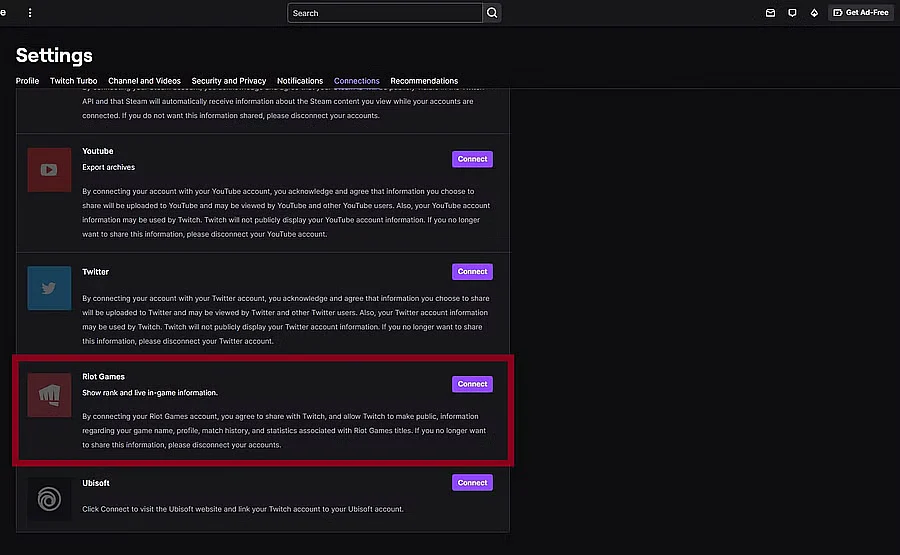Image resolution: width=900 pixels, height=555 pixels.
Task: Select the Notifications tab
Action: click(300, 81)
